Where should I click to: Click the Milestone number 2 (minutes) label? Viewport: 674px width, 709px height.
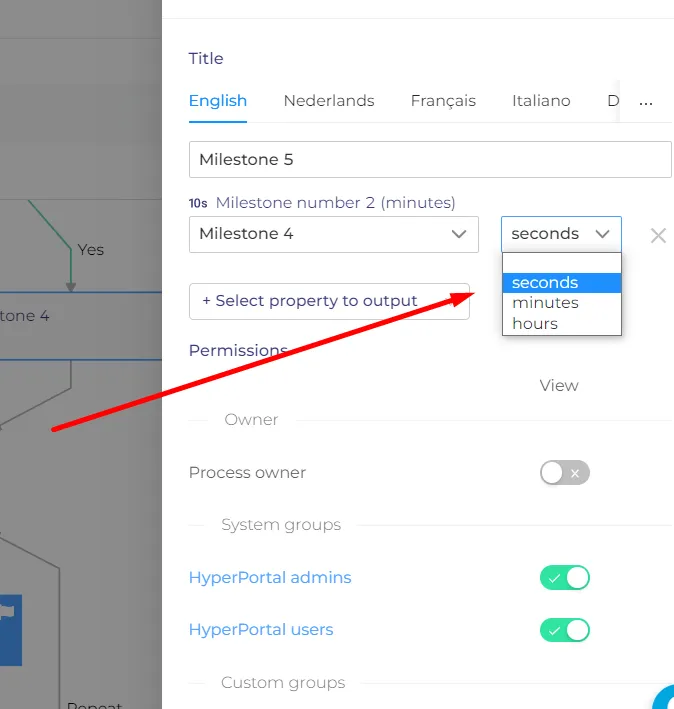pos(335,203)
